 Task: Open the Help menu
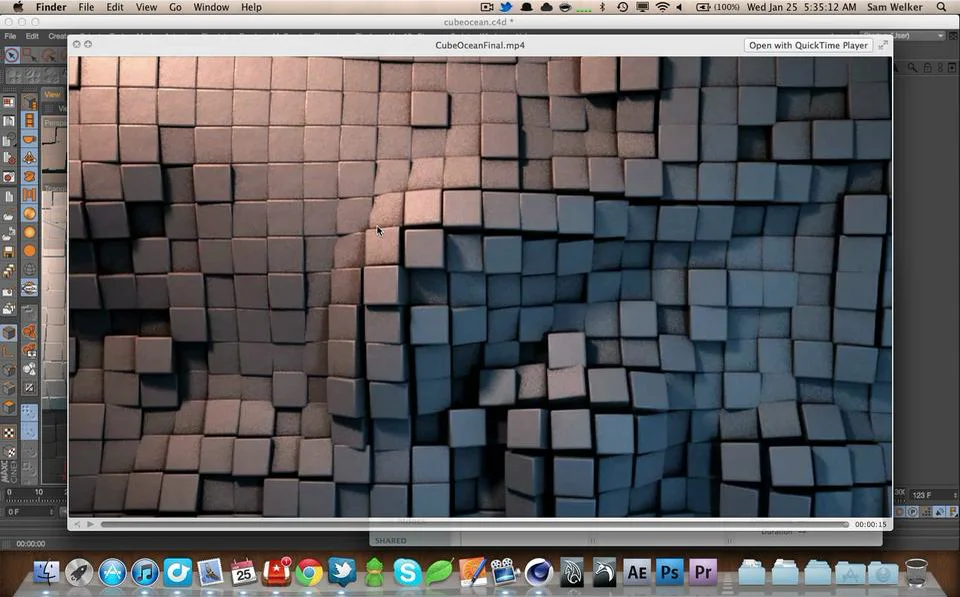pos(251,7)
